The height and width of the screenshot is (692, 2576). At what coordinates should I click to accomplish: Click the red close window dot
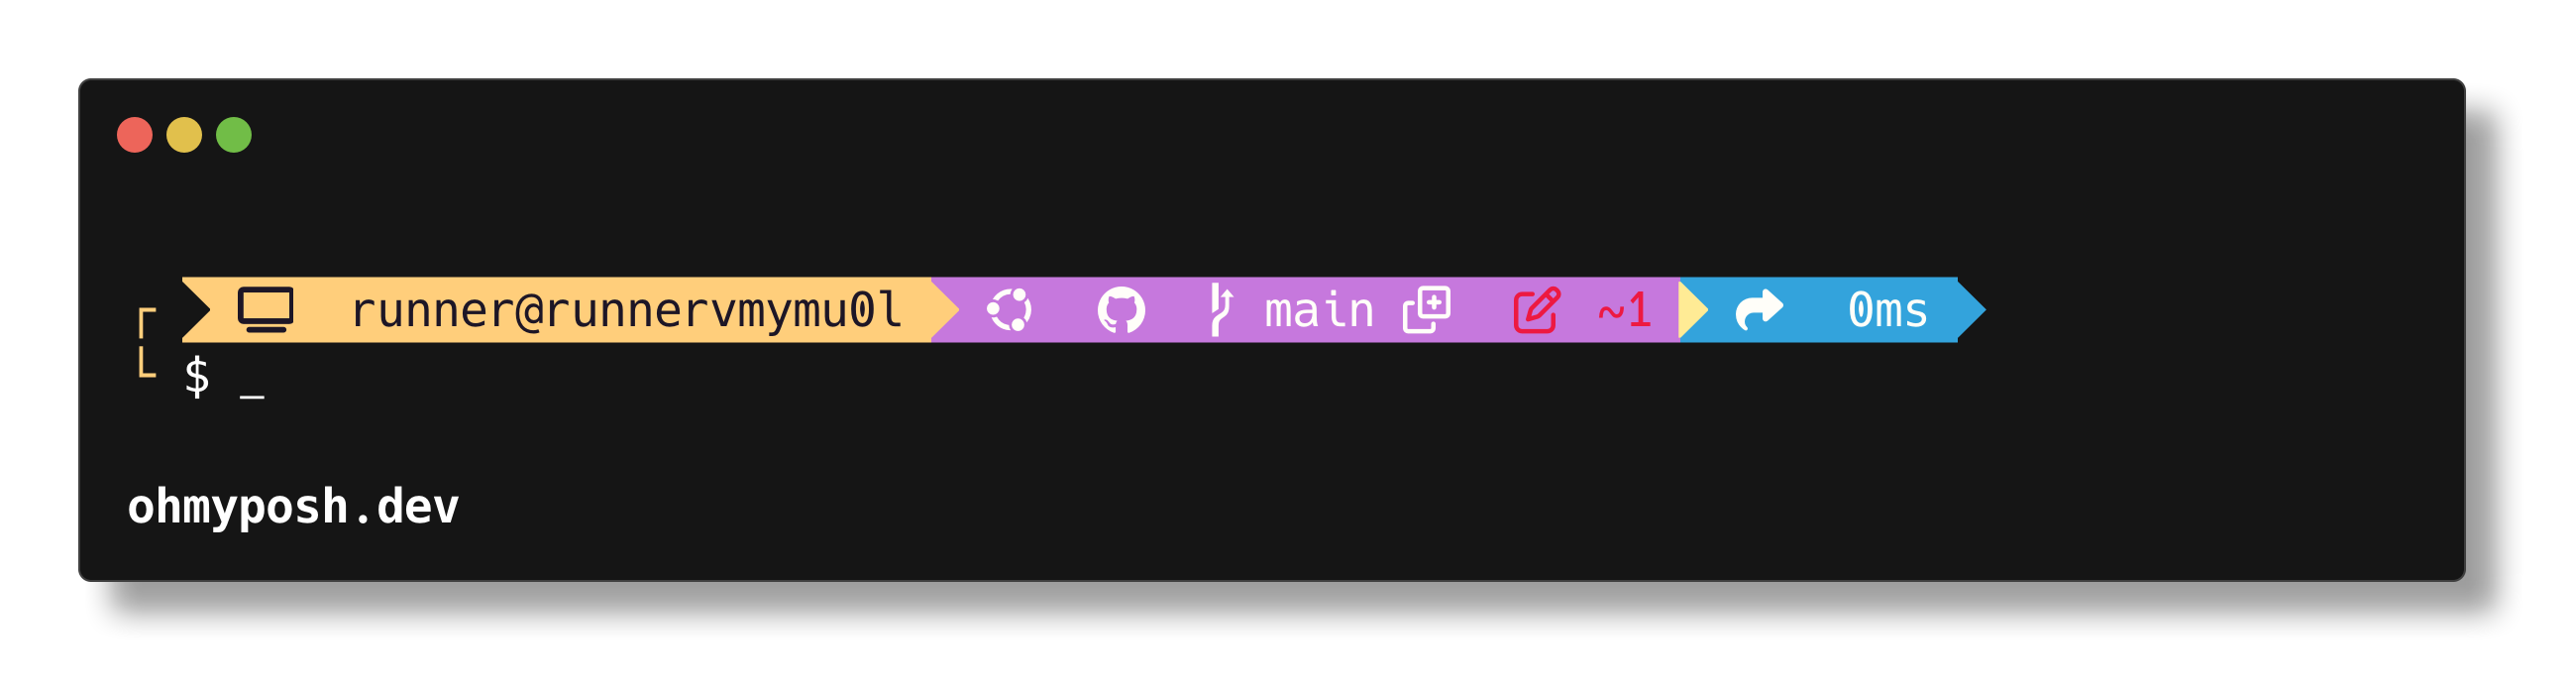point(135,135)
